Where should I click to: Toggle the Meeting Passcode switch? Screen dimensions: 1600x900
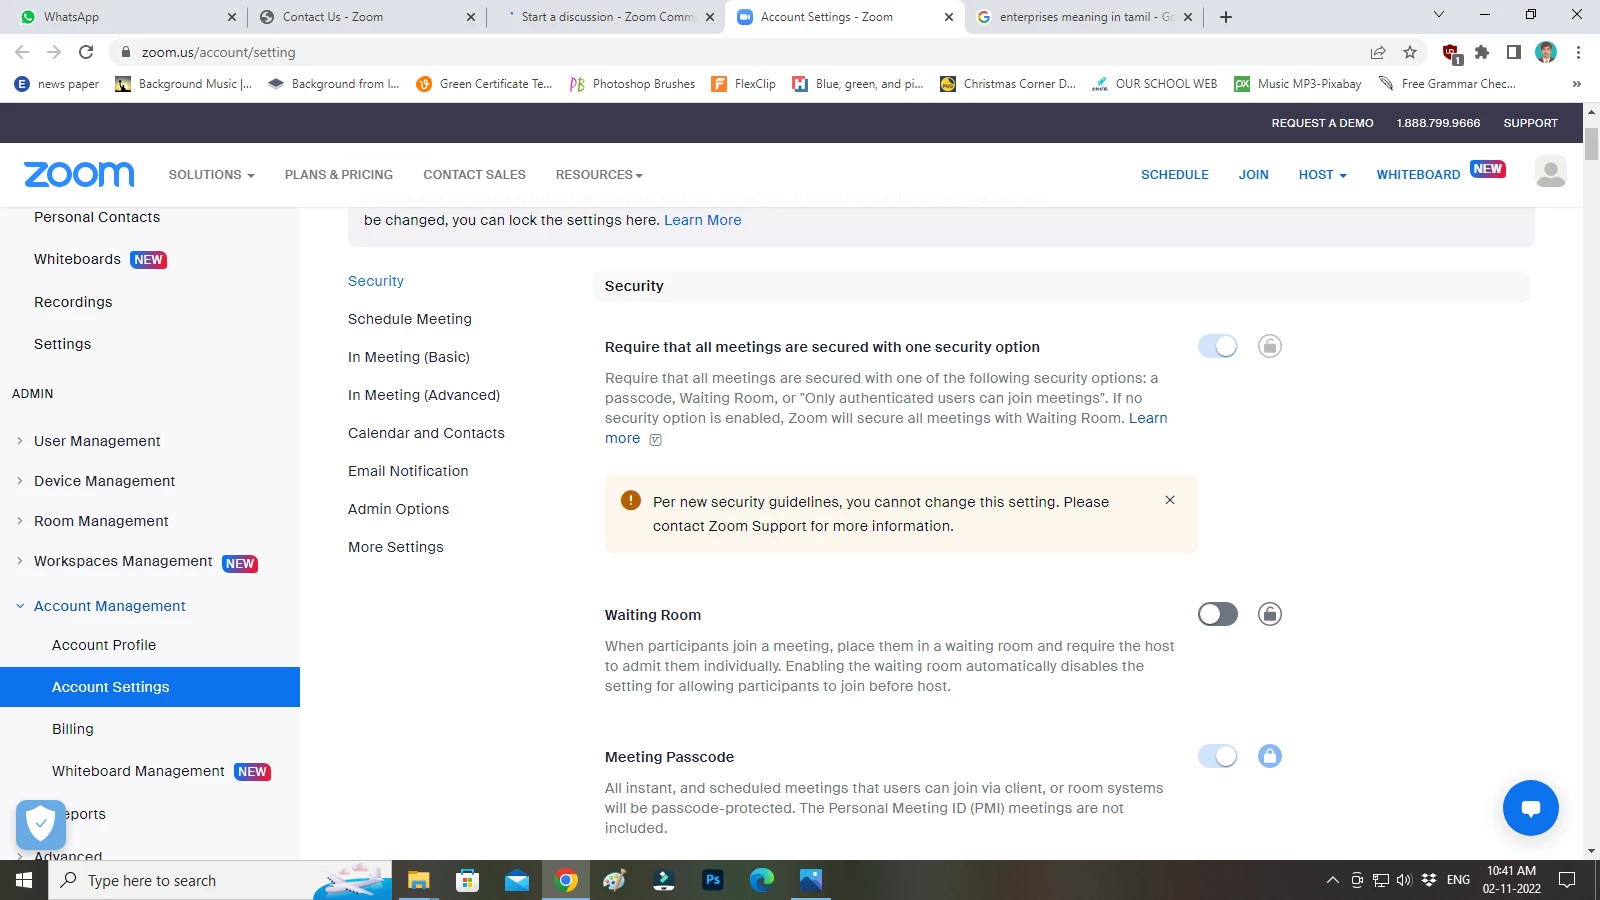click(1218, 756)
